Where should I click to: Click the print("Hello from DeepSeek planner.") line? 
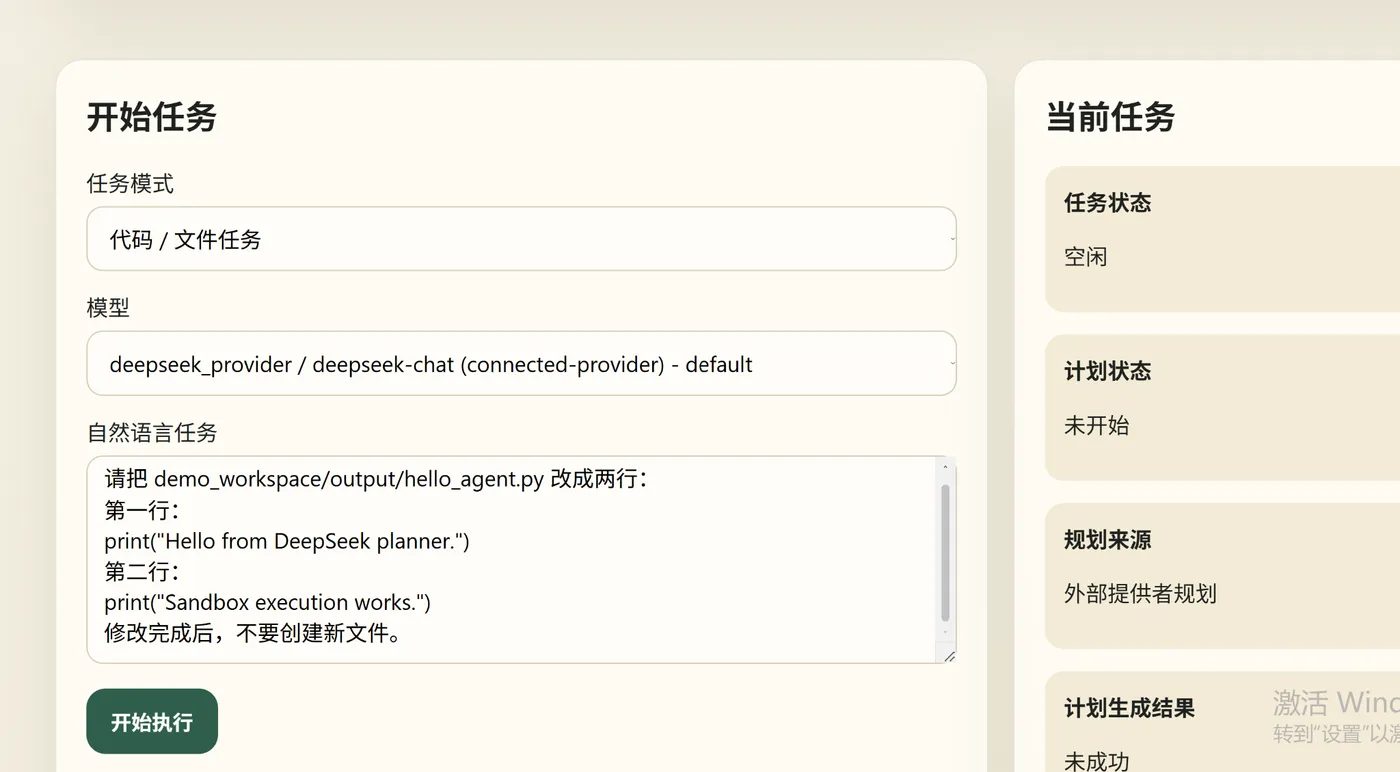(287, 541)
